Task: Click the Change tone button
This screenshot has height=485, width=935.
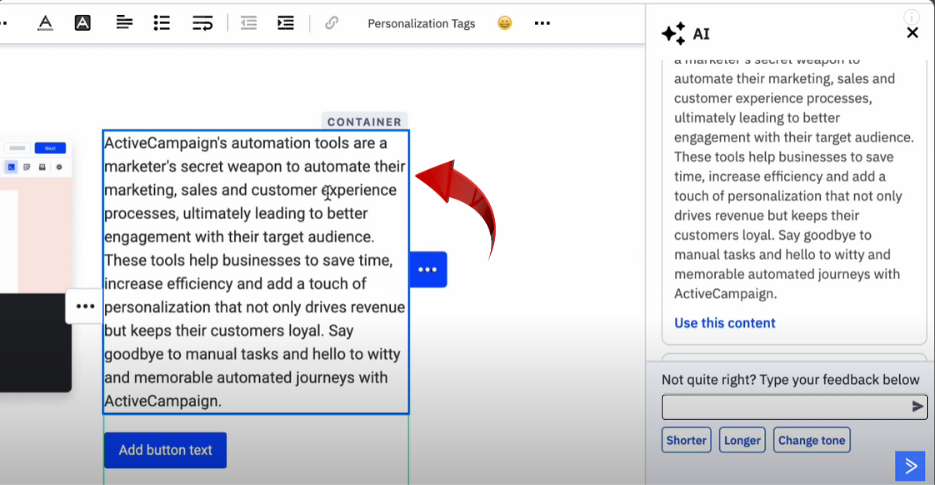Action: click(812, 440)
